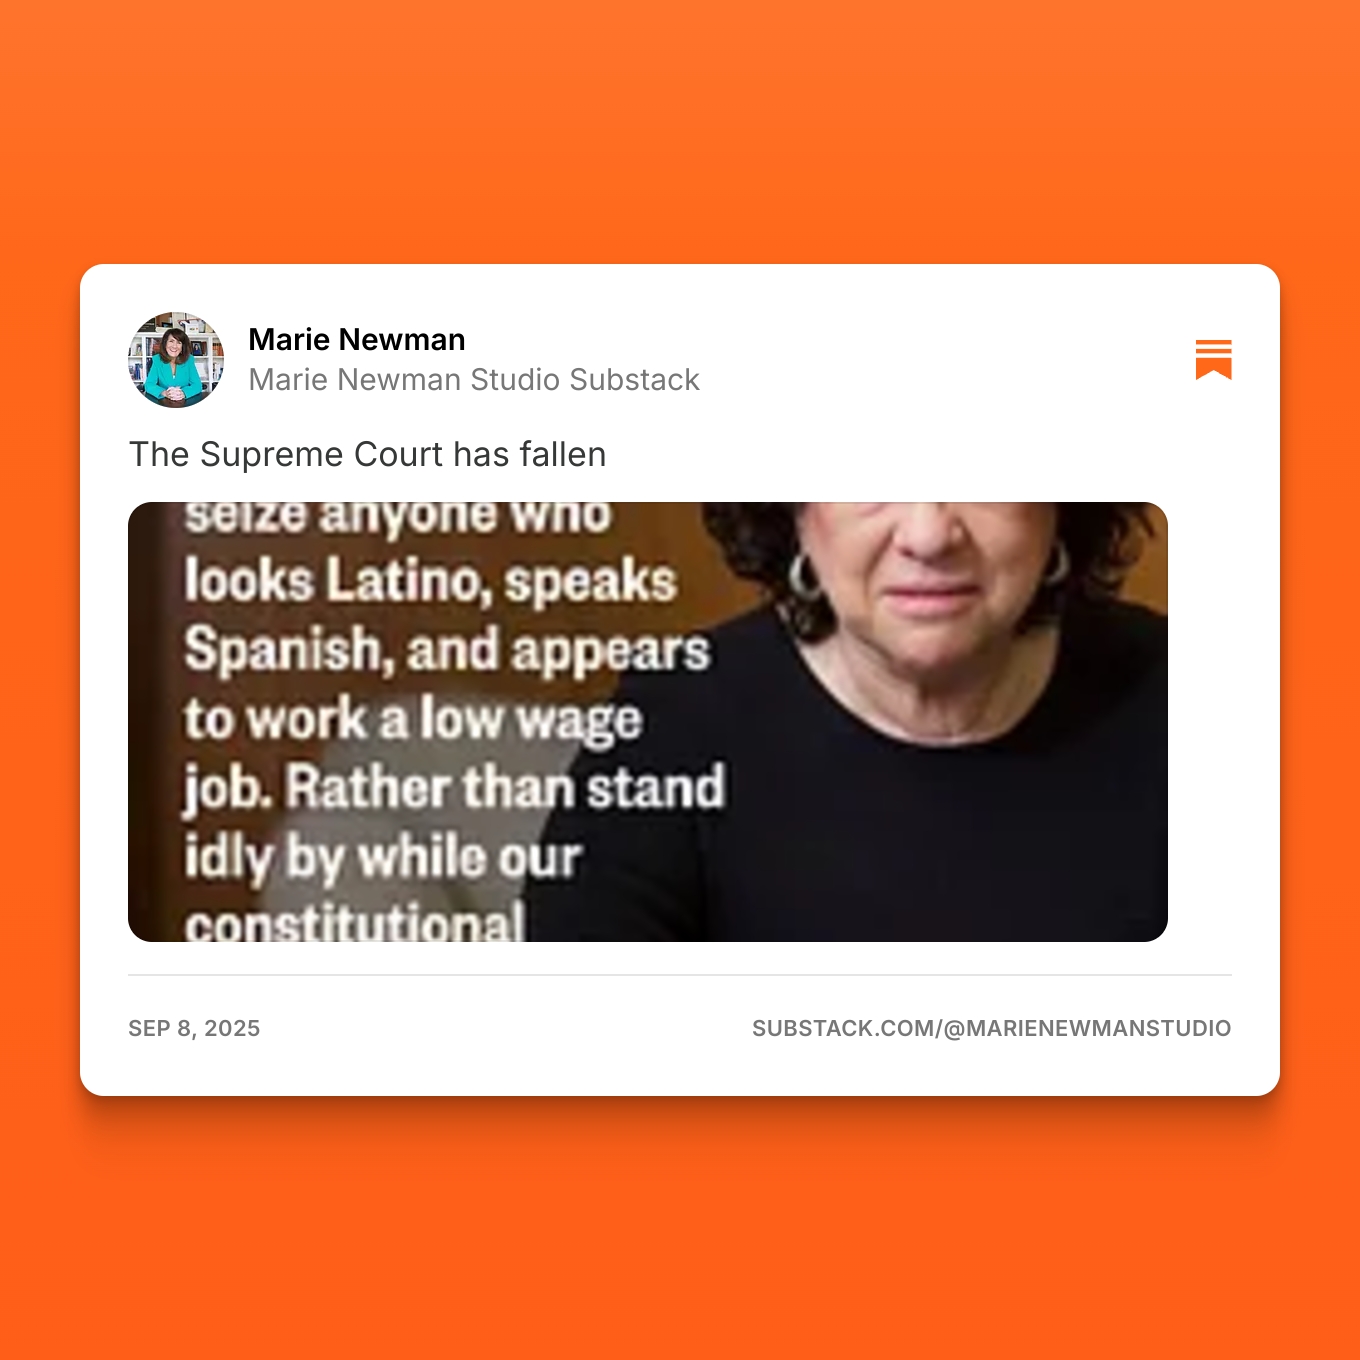Open the Marie Newman Studio Substack publication
1360x1360 pixels.
[474, 380]
